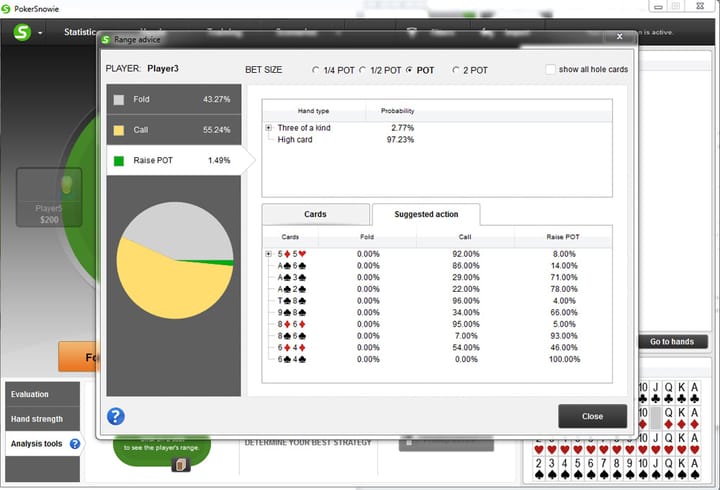Pick the 6 of spades card
This screenshot has height=490, width=720.
click(591, 469)
